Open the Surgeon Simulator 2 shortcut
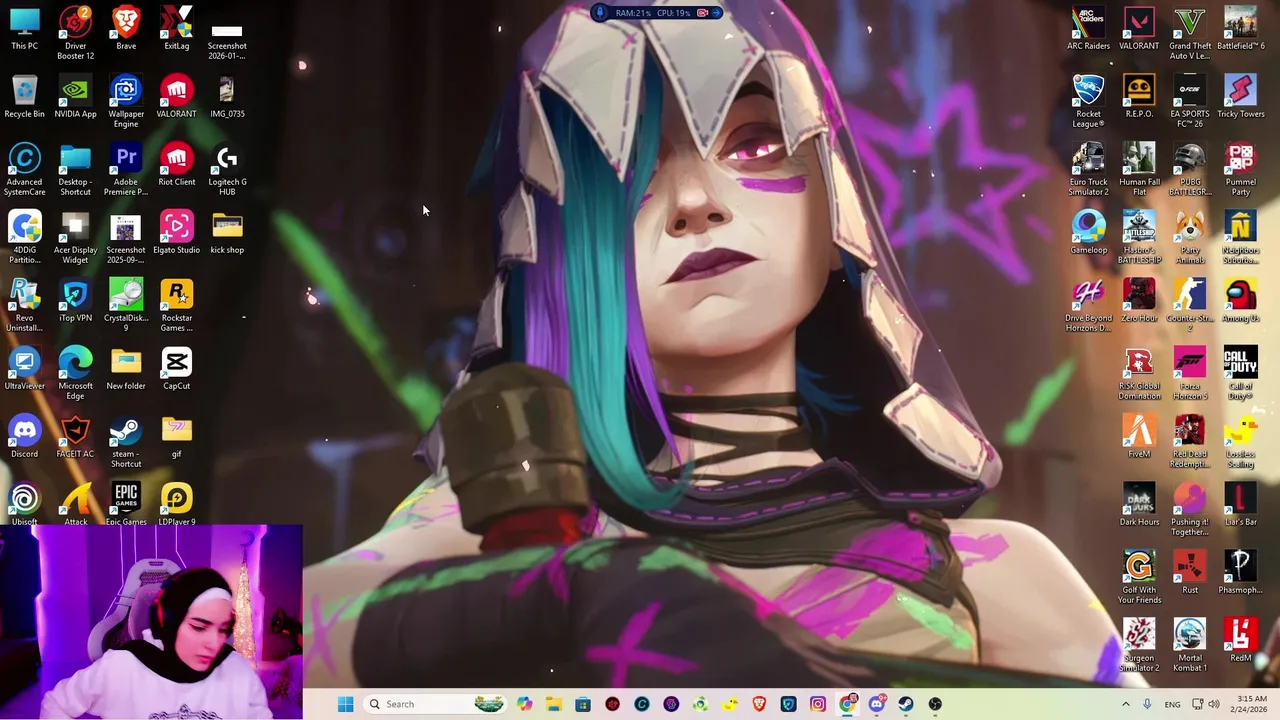 coord(1139,645)
